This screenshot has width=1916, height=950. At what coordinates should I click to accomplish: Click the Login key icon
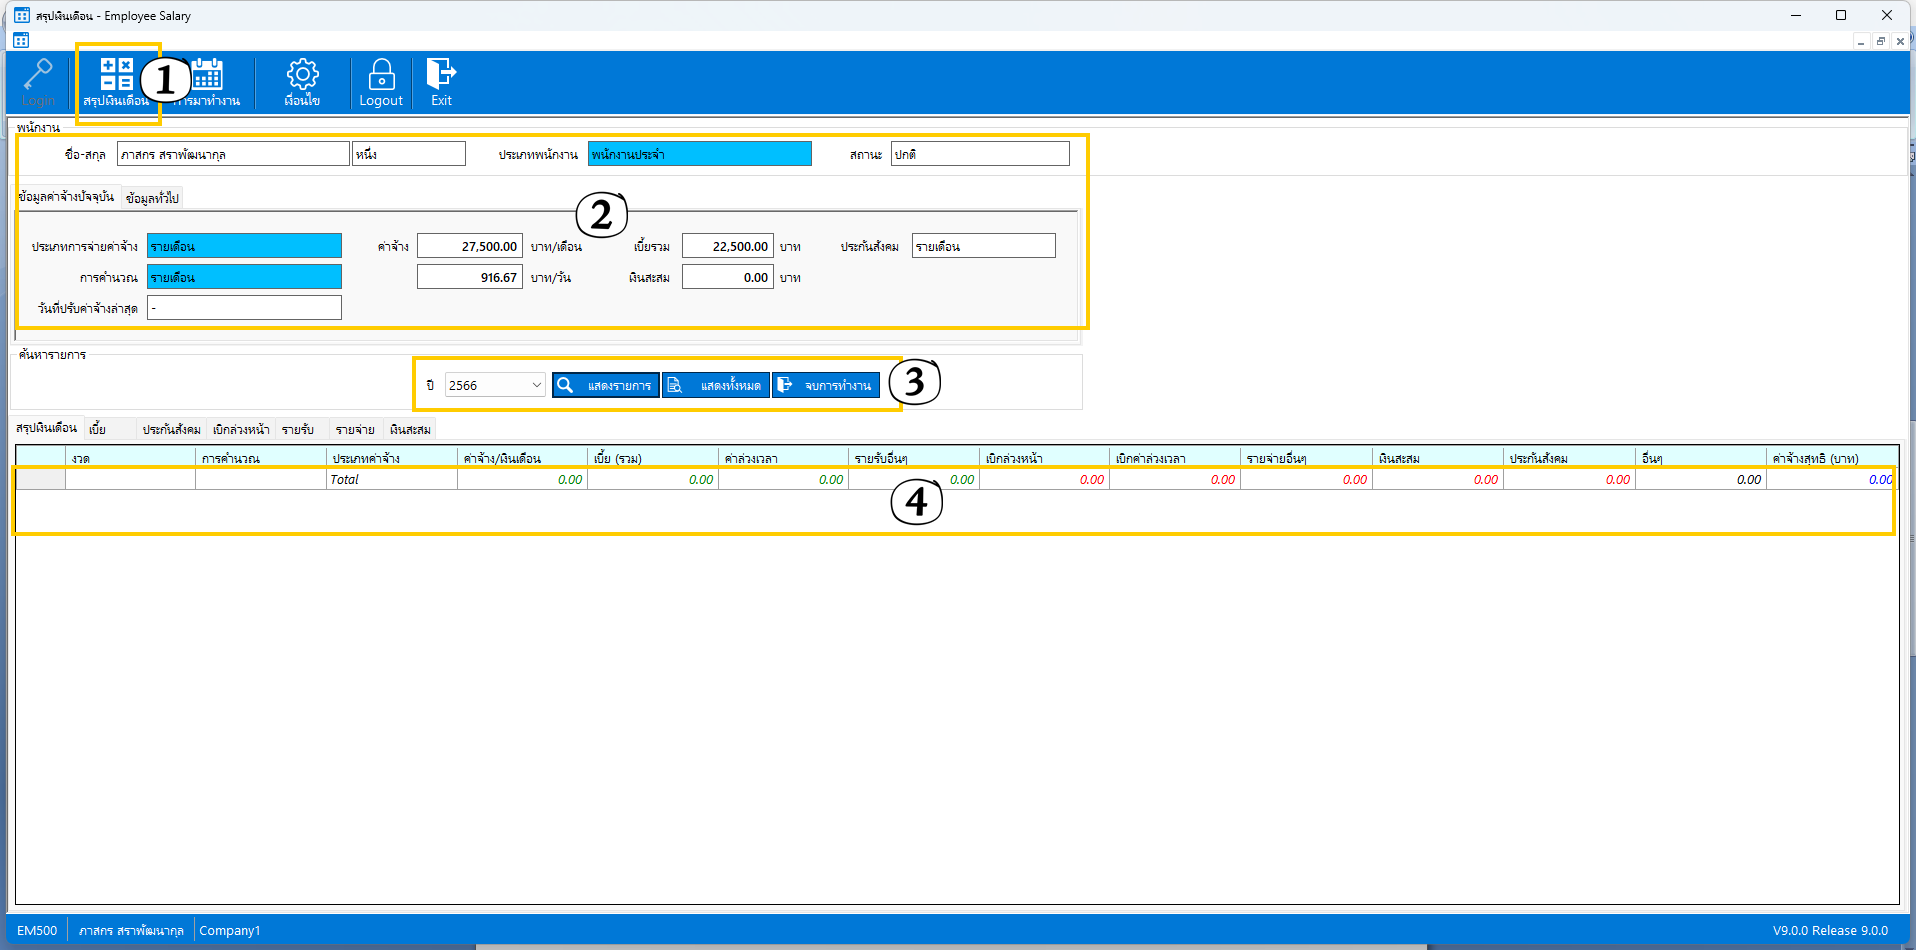coord(38,76)
